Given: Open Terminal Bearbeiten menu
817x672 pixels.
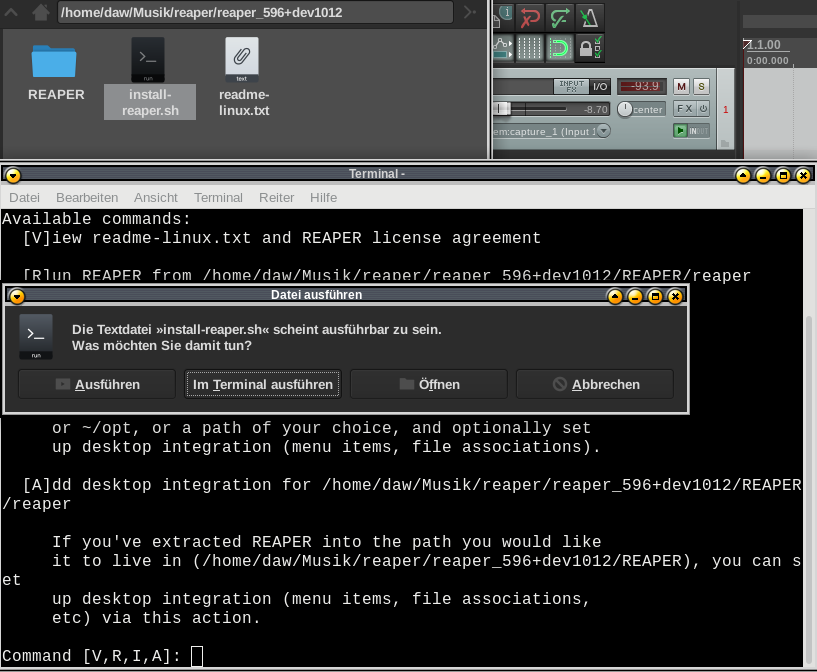Looking at the screenshot, I should (x=87, y=198).
